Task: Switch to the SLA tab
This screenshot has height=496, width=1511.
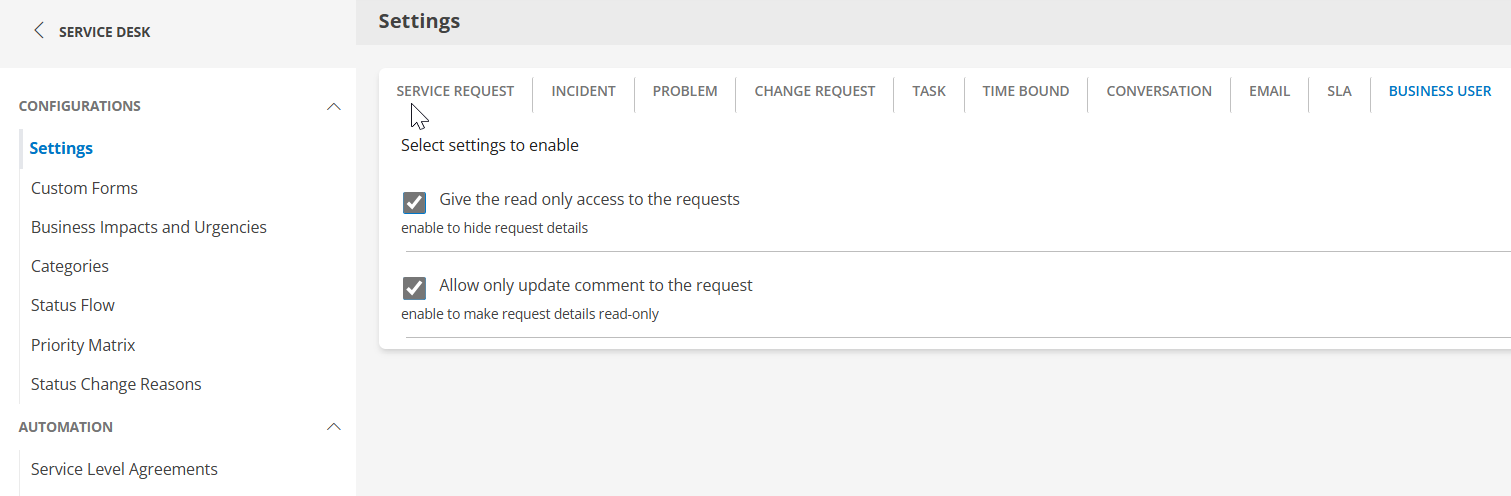Action: point(1339,91)
